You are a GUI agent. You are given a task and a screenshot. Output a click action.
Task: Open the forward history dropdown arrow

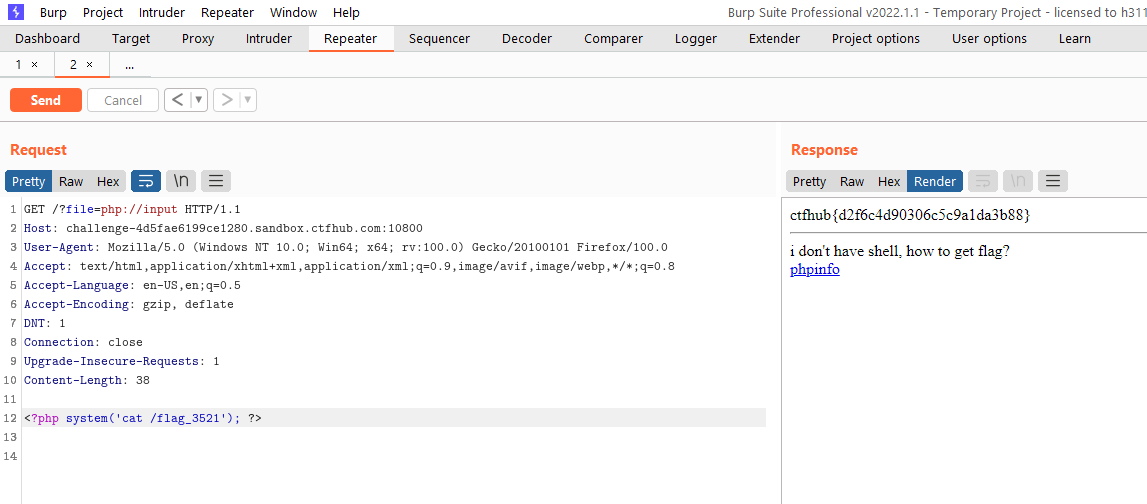[x=248, y=100]
